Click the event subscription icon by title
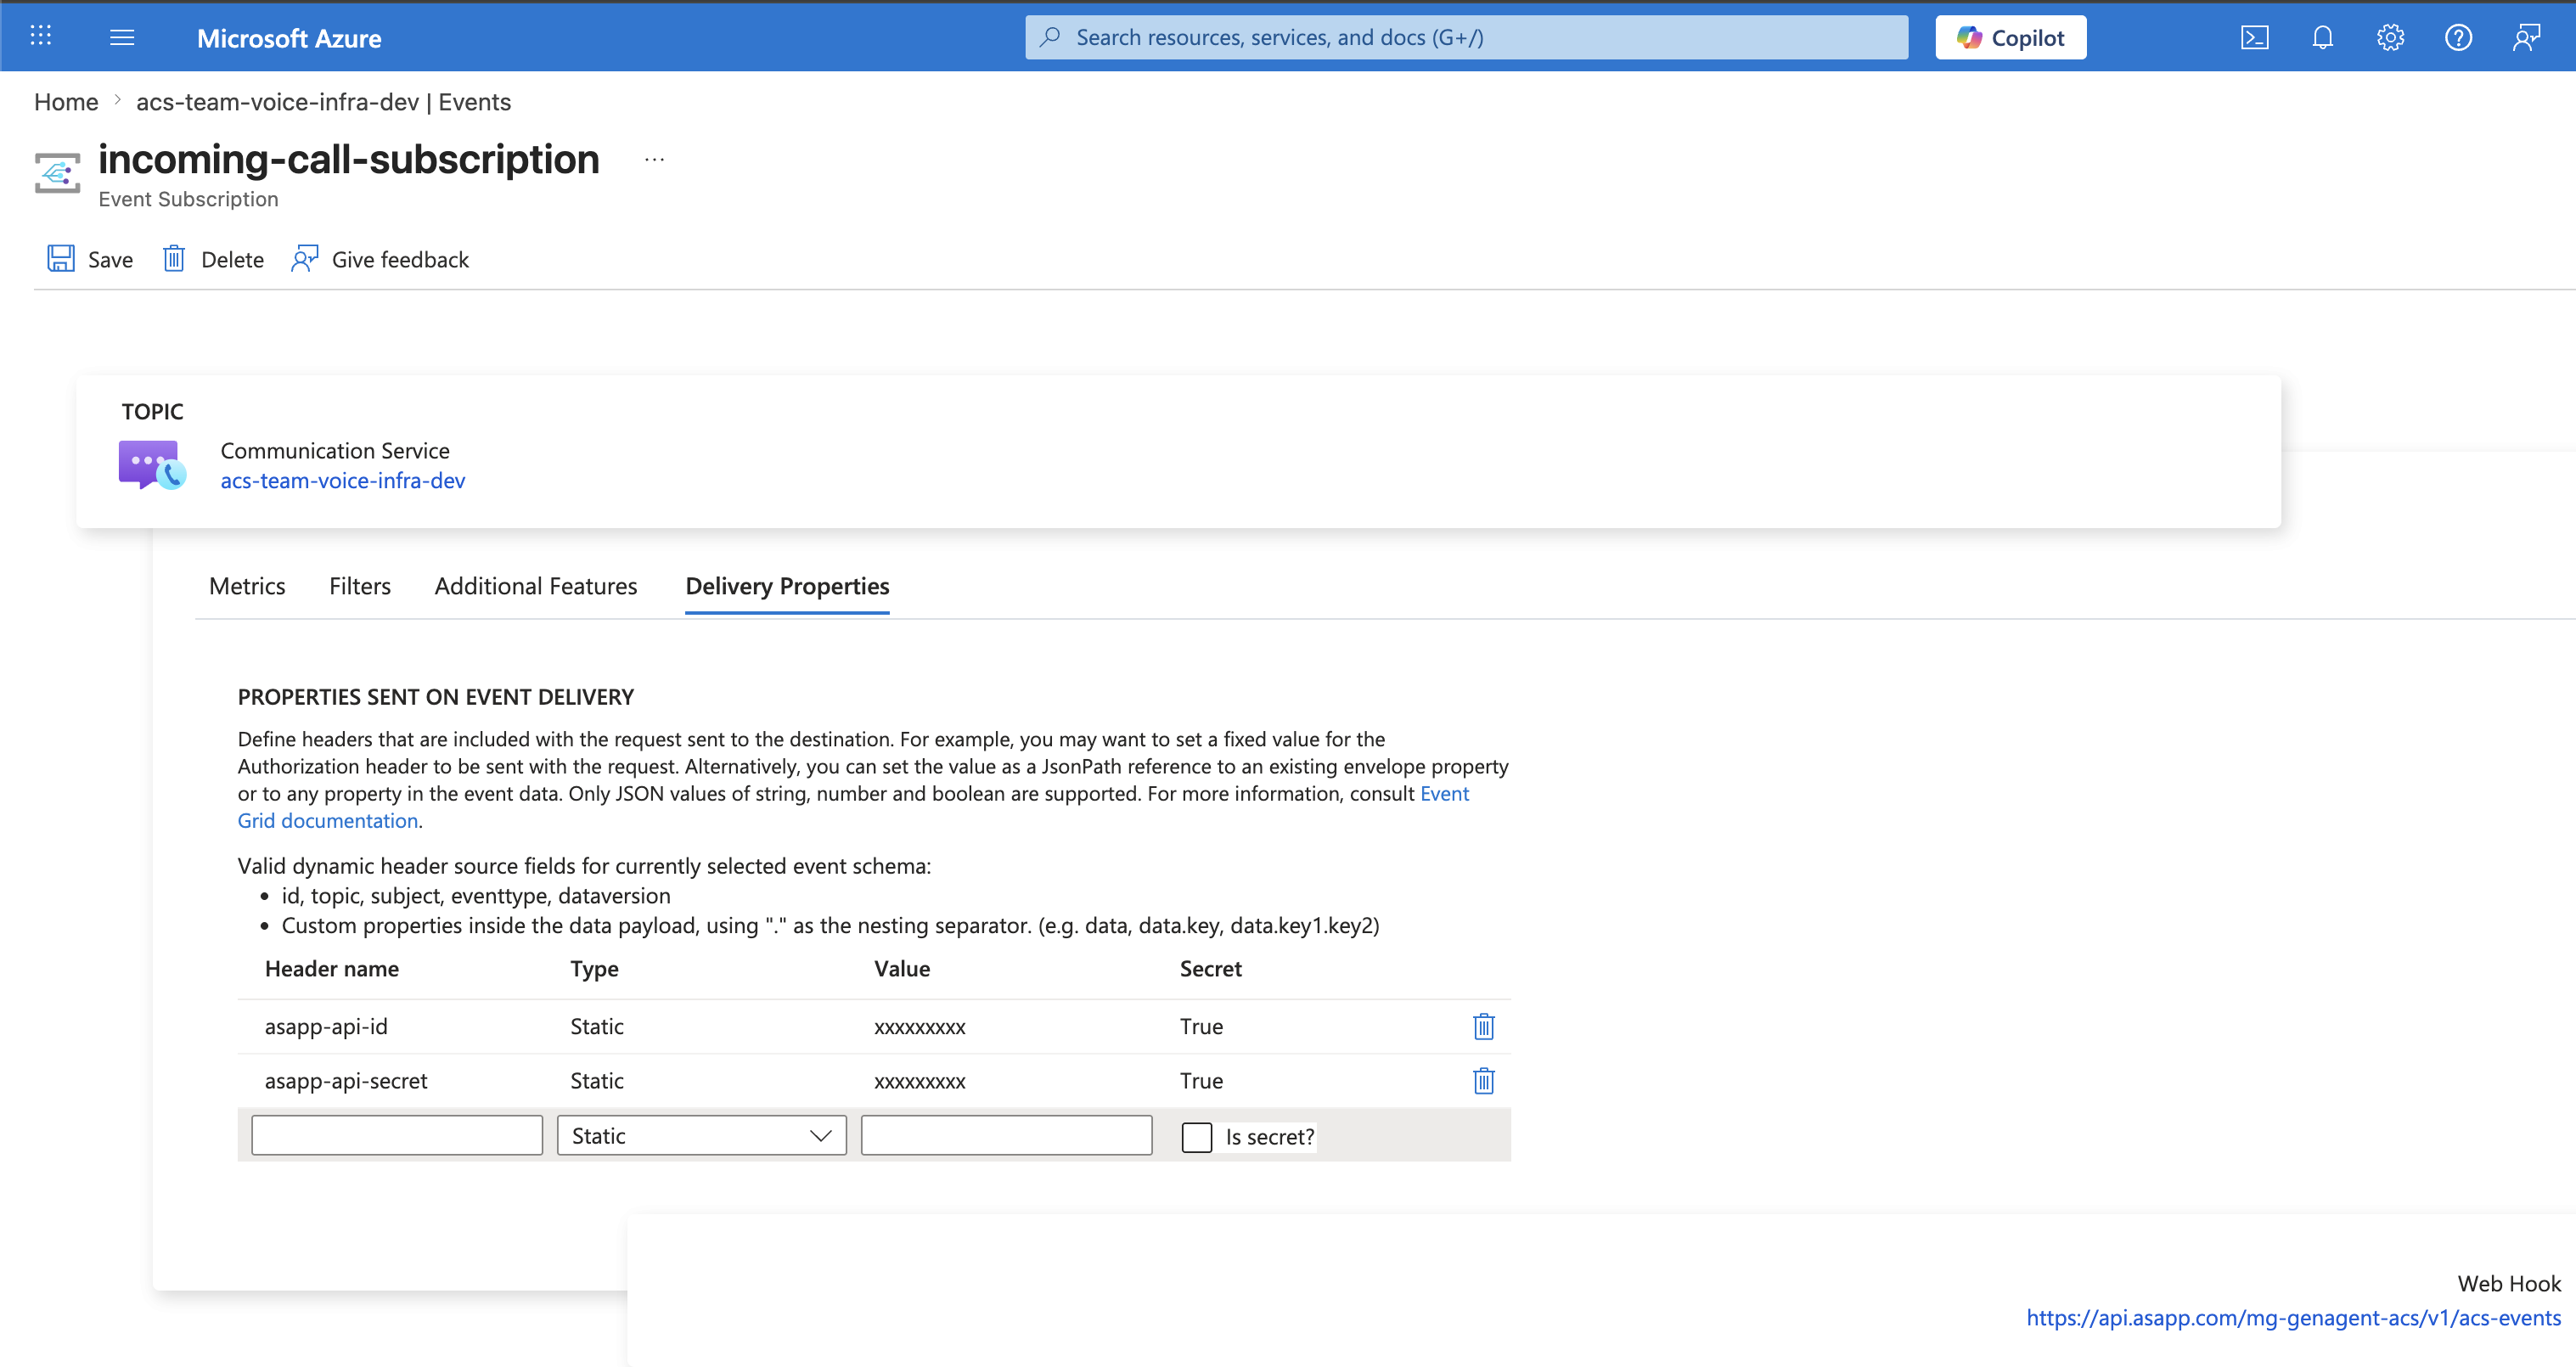Viewport: 2576px width, 1367px height. click(x=58, y=173)
